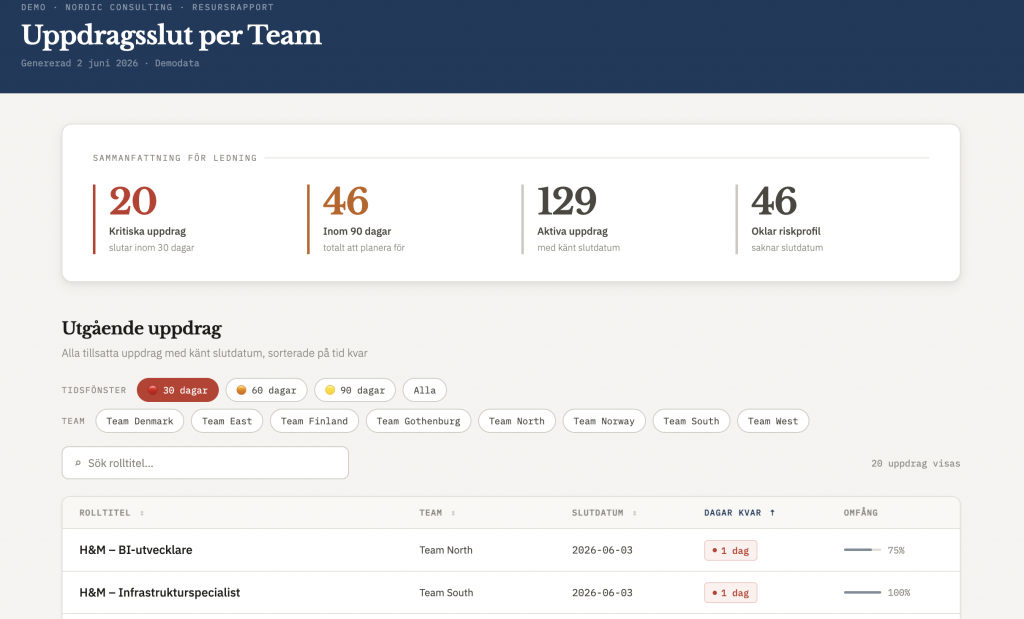Click the 1 dag badge for Infrastrukturspecialist
1024x619 pixels.
[x=731, y=593]
